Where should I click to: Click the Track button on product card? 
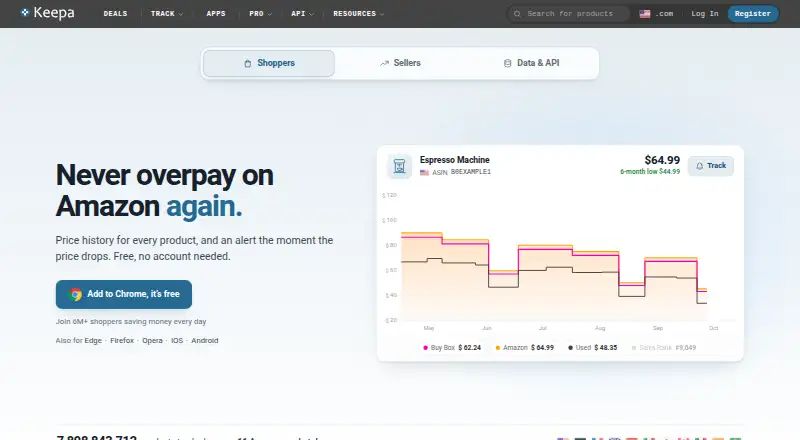coord(711,166)
